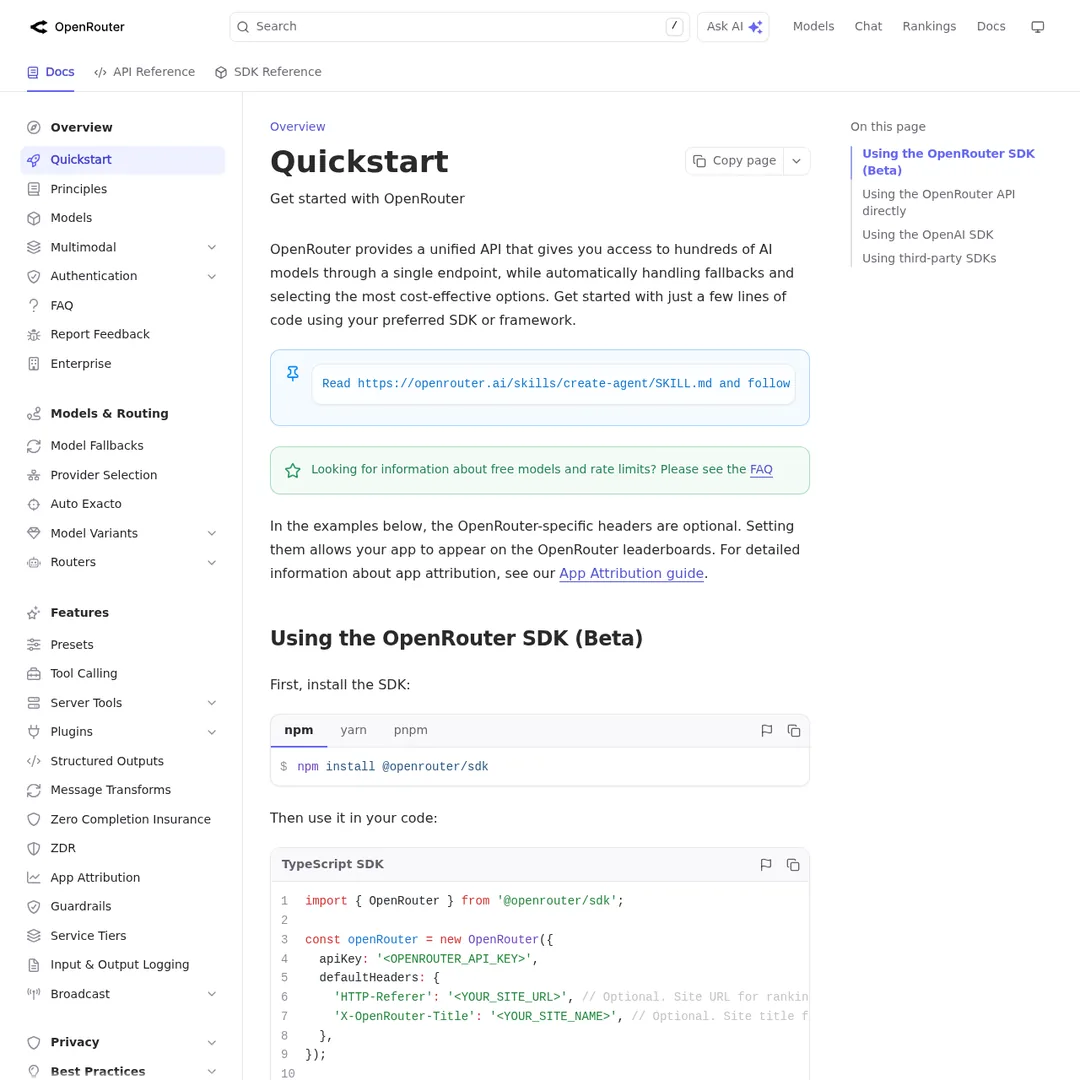Image resolution: width=1080 pixels, height=1080 pixels.
Task: Flag the TypeScript SDK code block
Action: click(x=765, y=864)
